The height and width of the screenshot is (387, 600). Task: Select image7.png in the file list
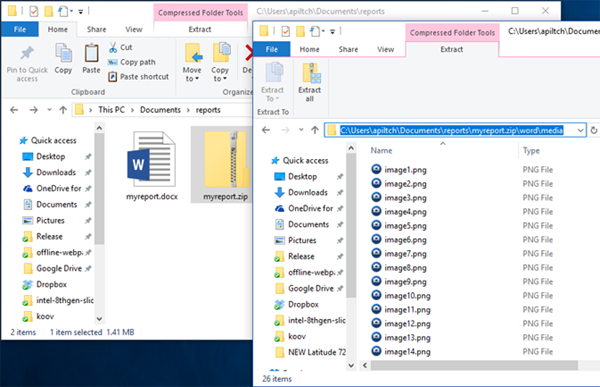[x=405, y=254]
